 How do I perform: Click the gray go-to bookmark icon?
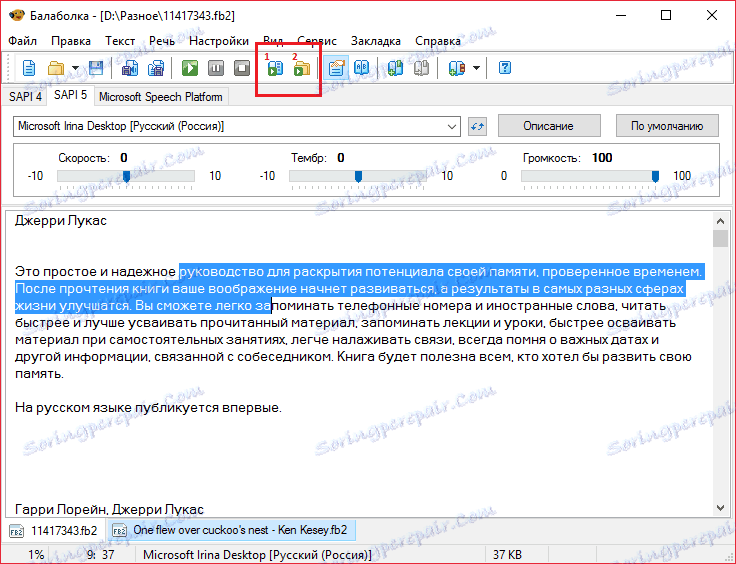(x=422, y=68)
